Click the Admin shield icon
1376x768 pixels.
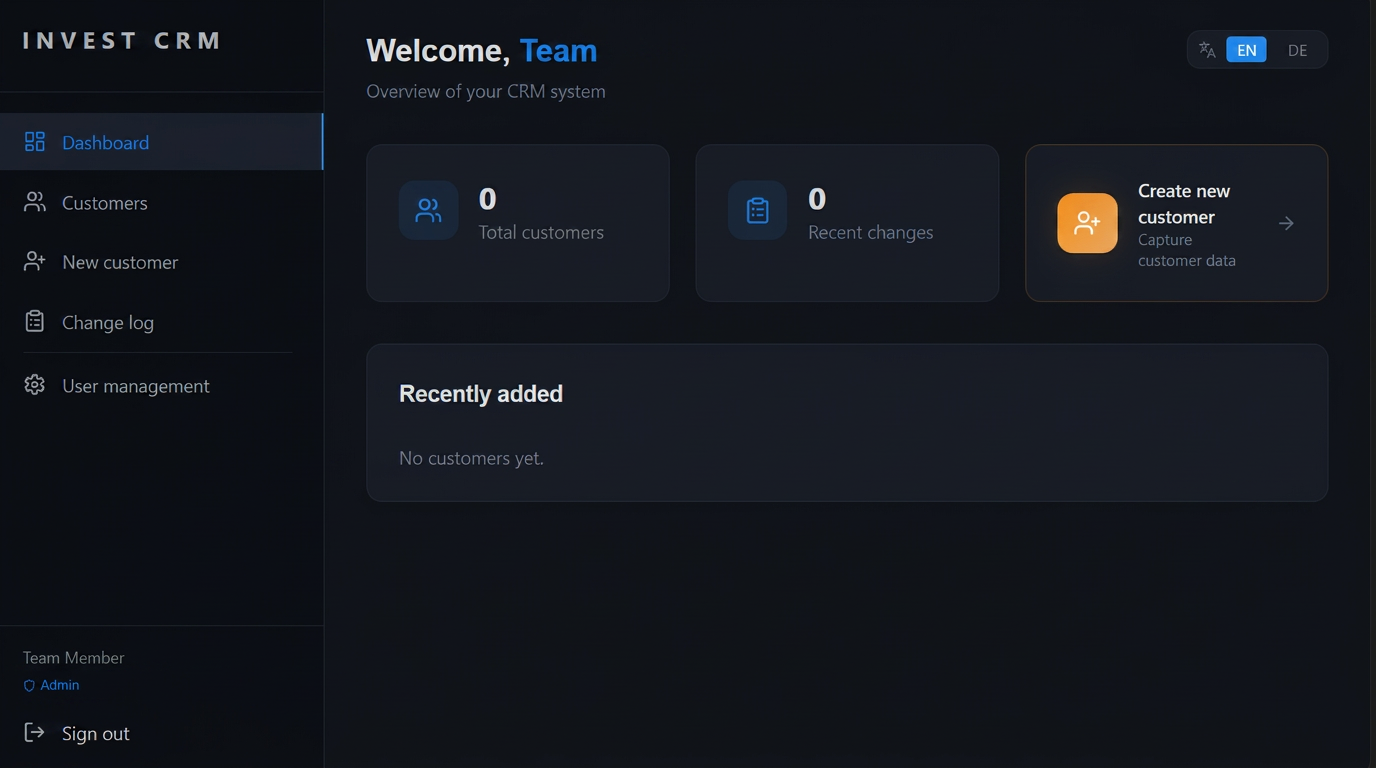pos(29,686)
